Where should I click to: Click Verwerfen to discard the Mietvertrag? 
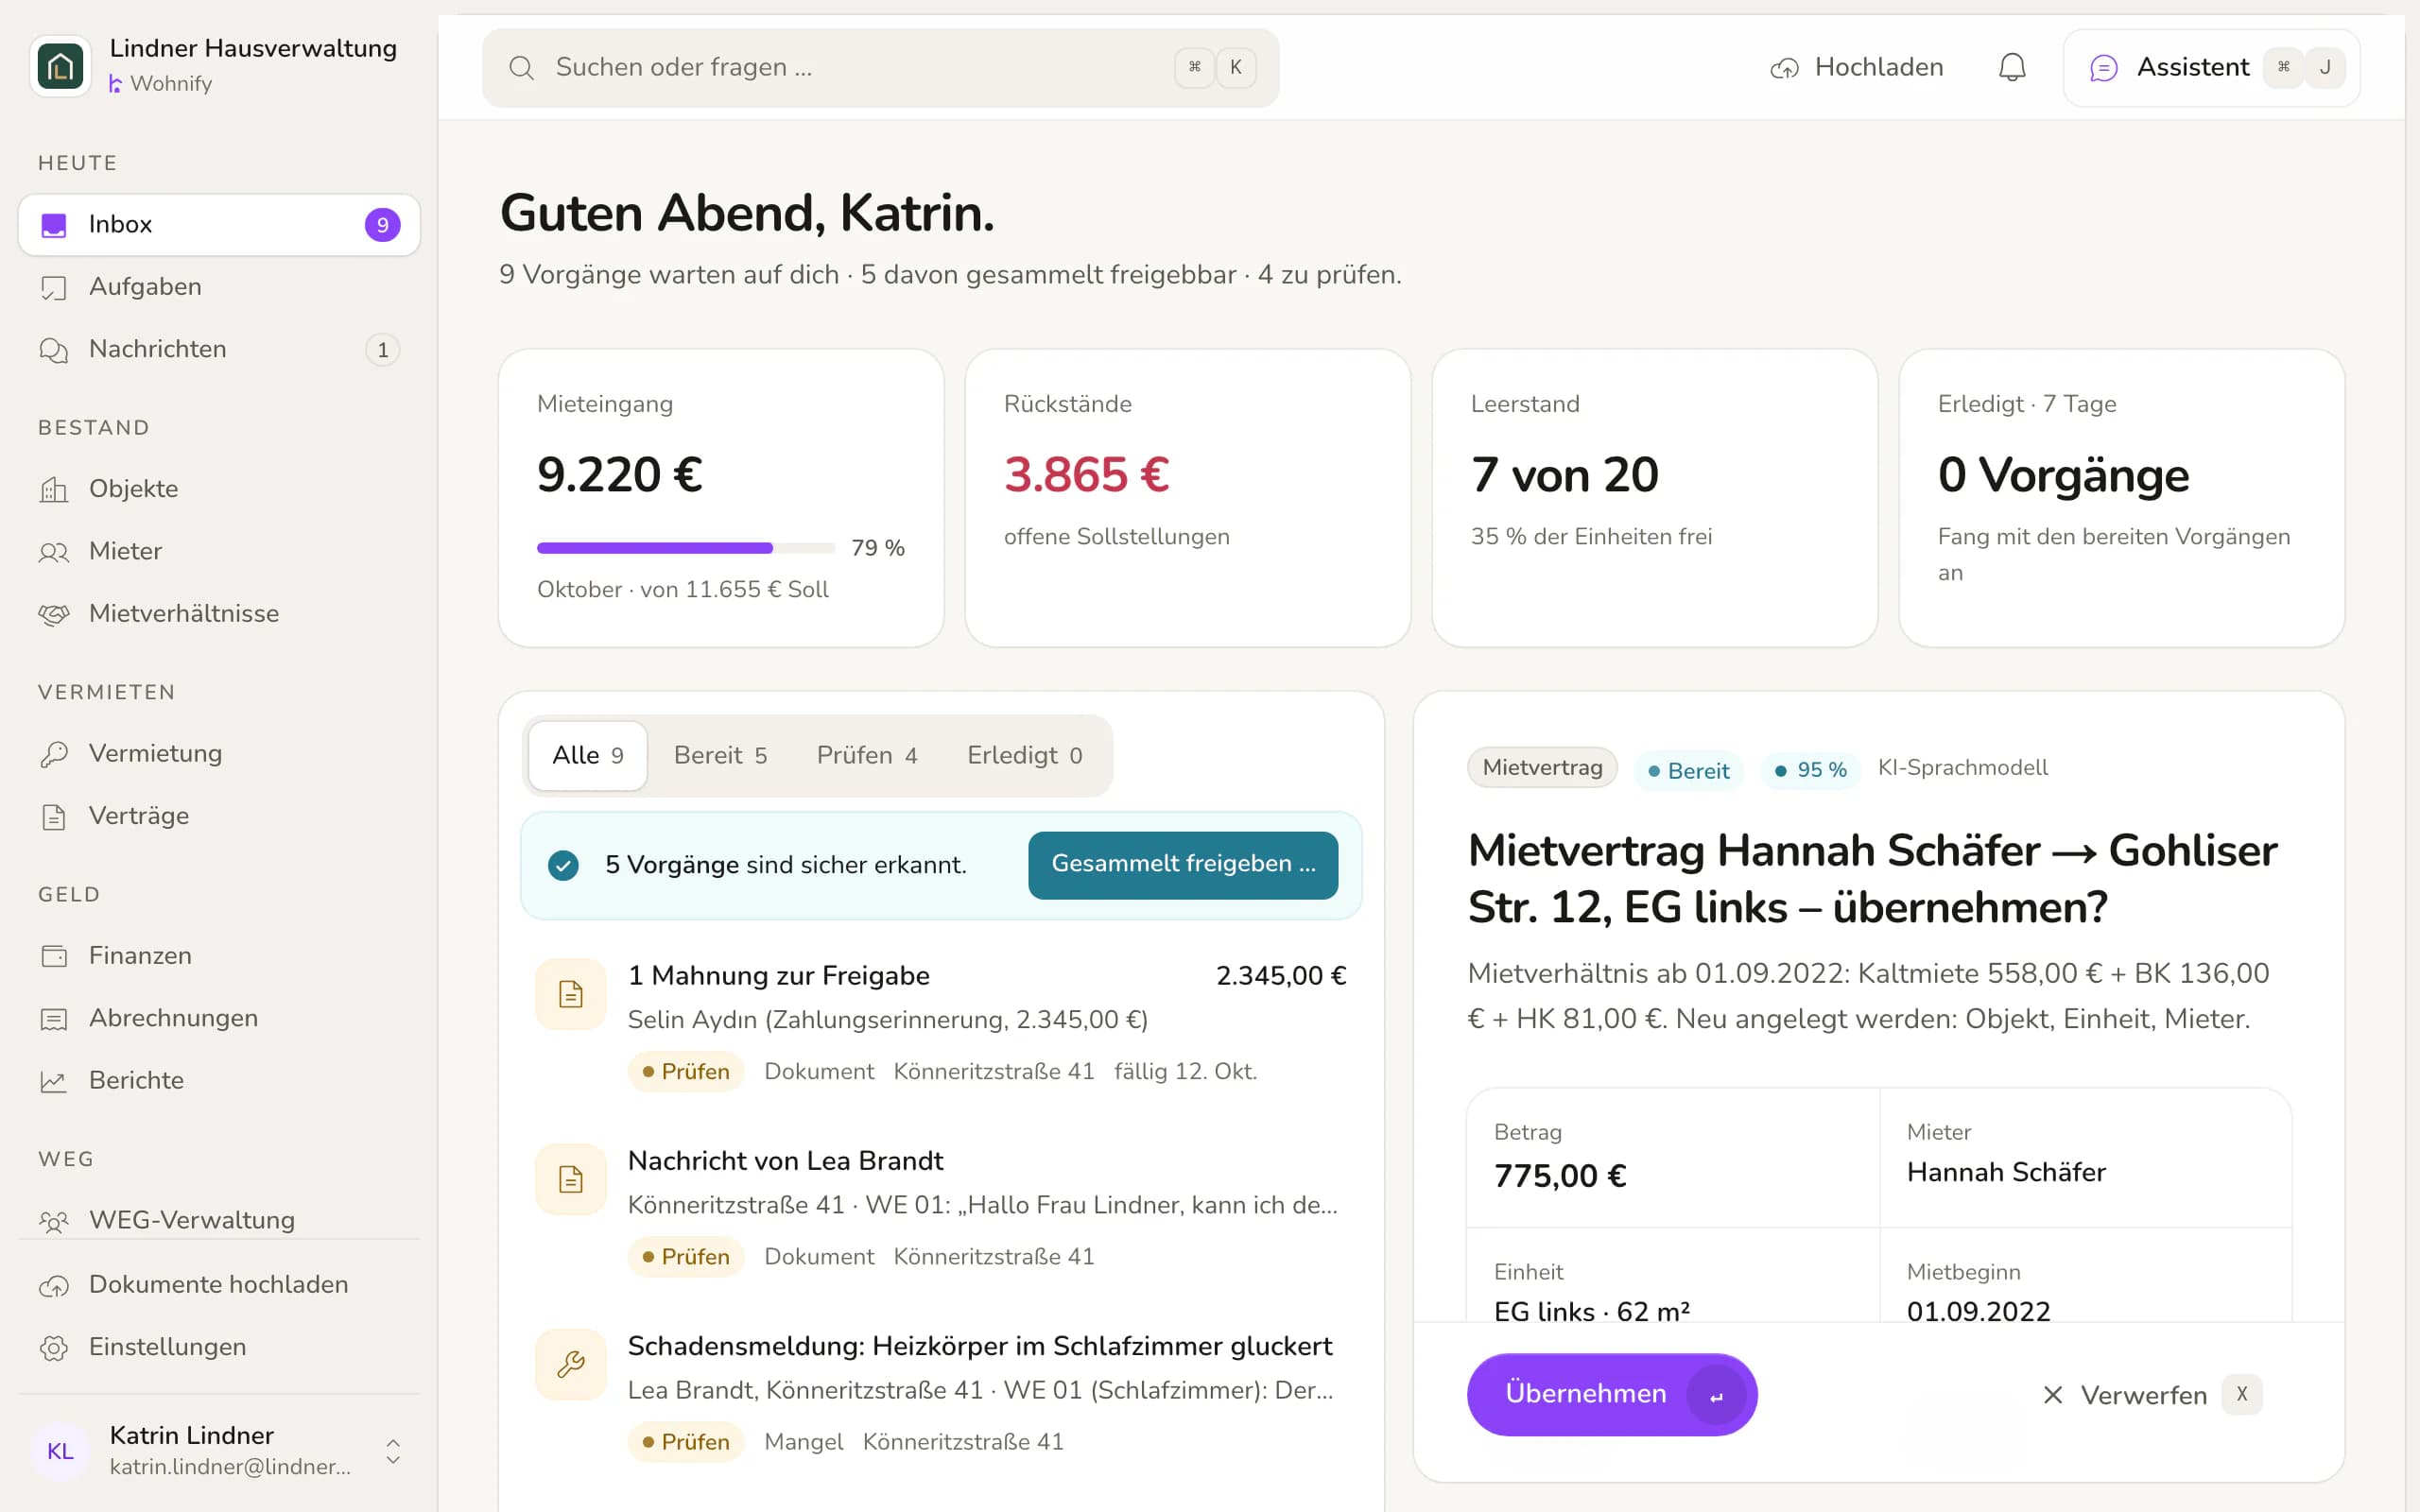point(2151,1395)
